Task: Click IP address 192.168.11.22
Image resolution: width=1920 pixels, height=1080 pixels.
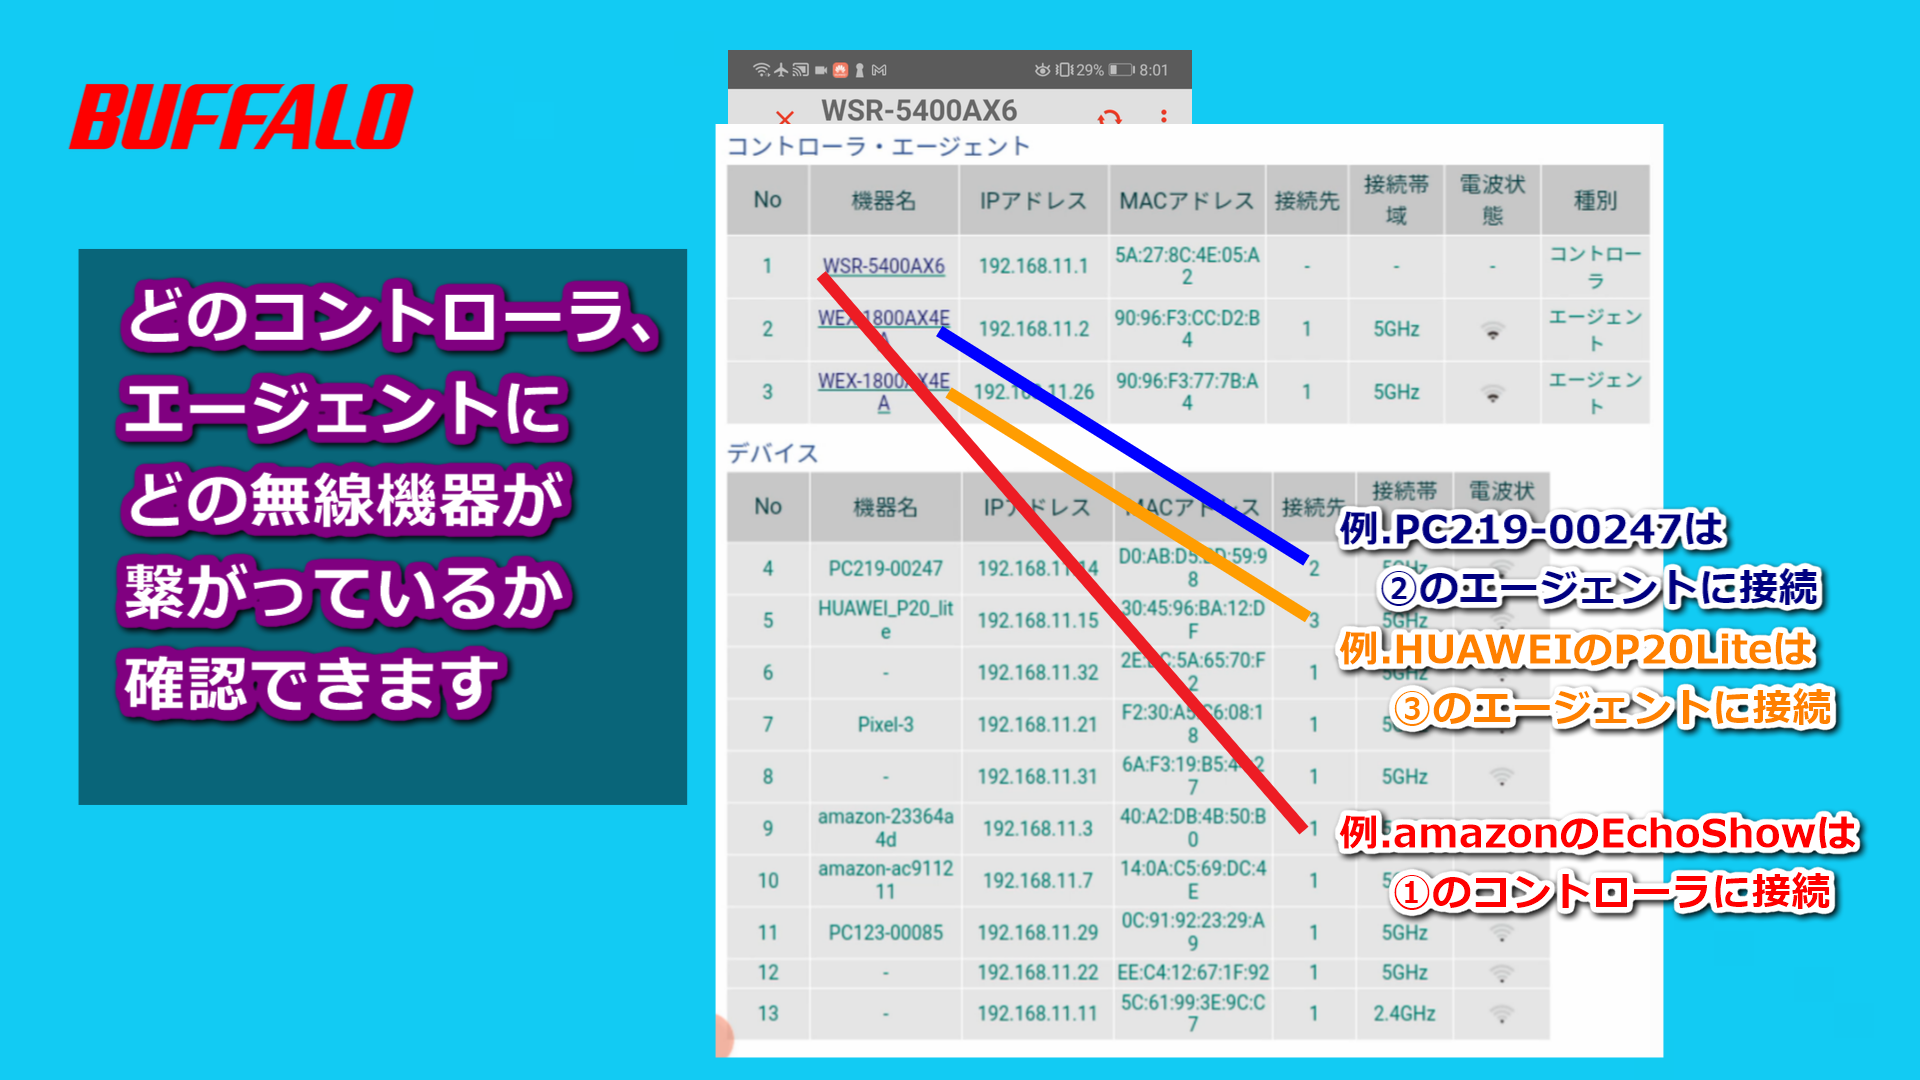Action: (x=1037, y=973)
